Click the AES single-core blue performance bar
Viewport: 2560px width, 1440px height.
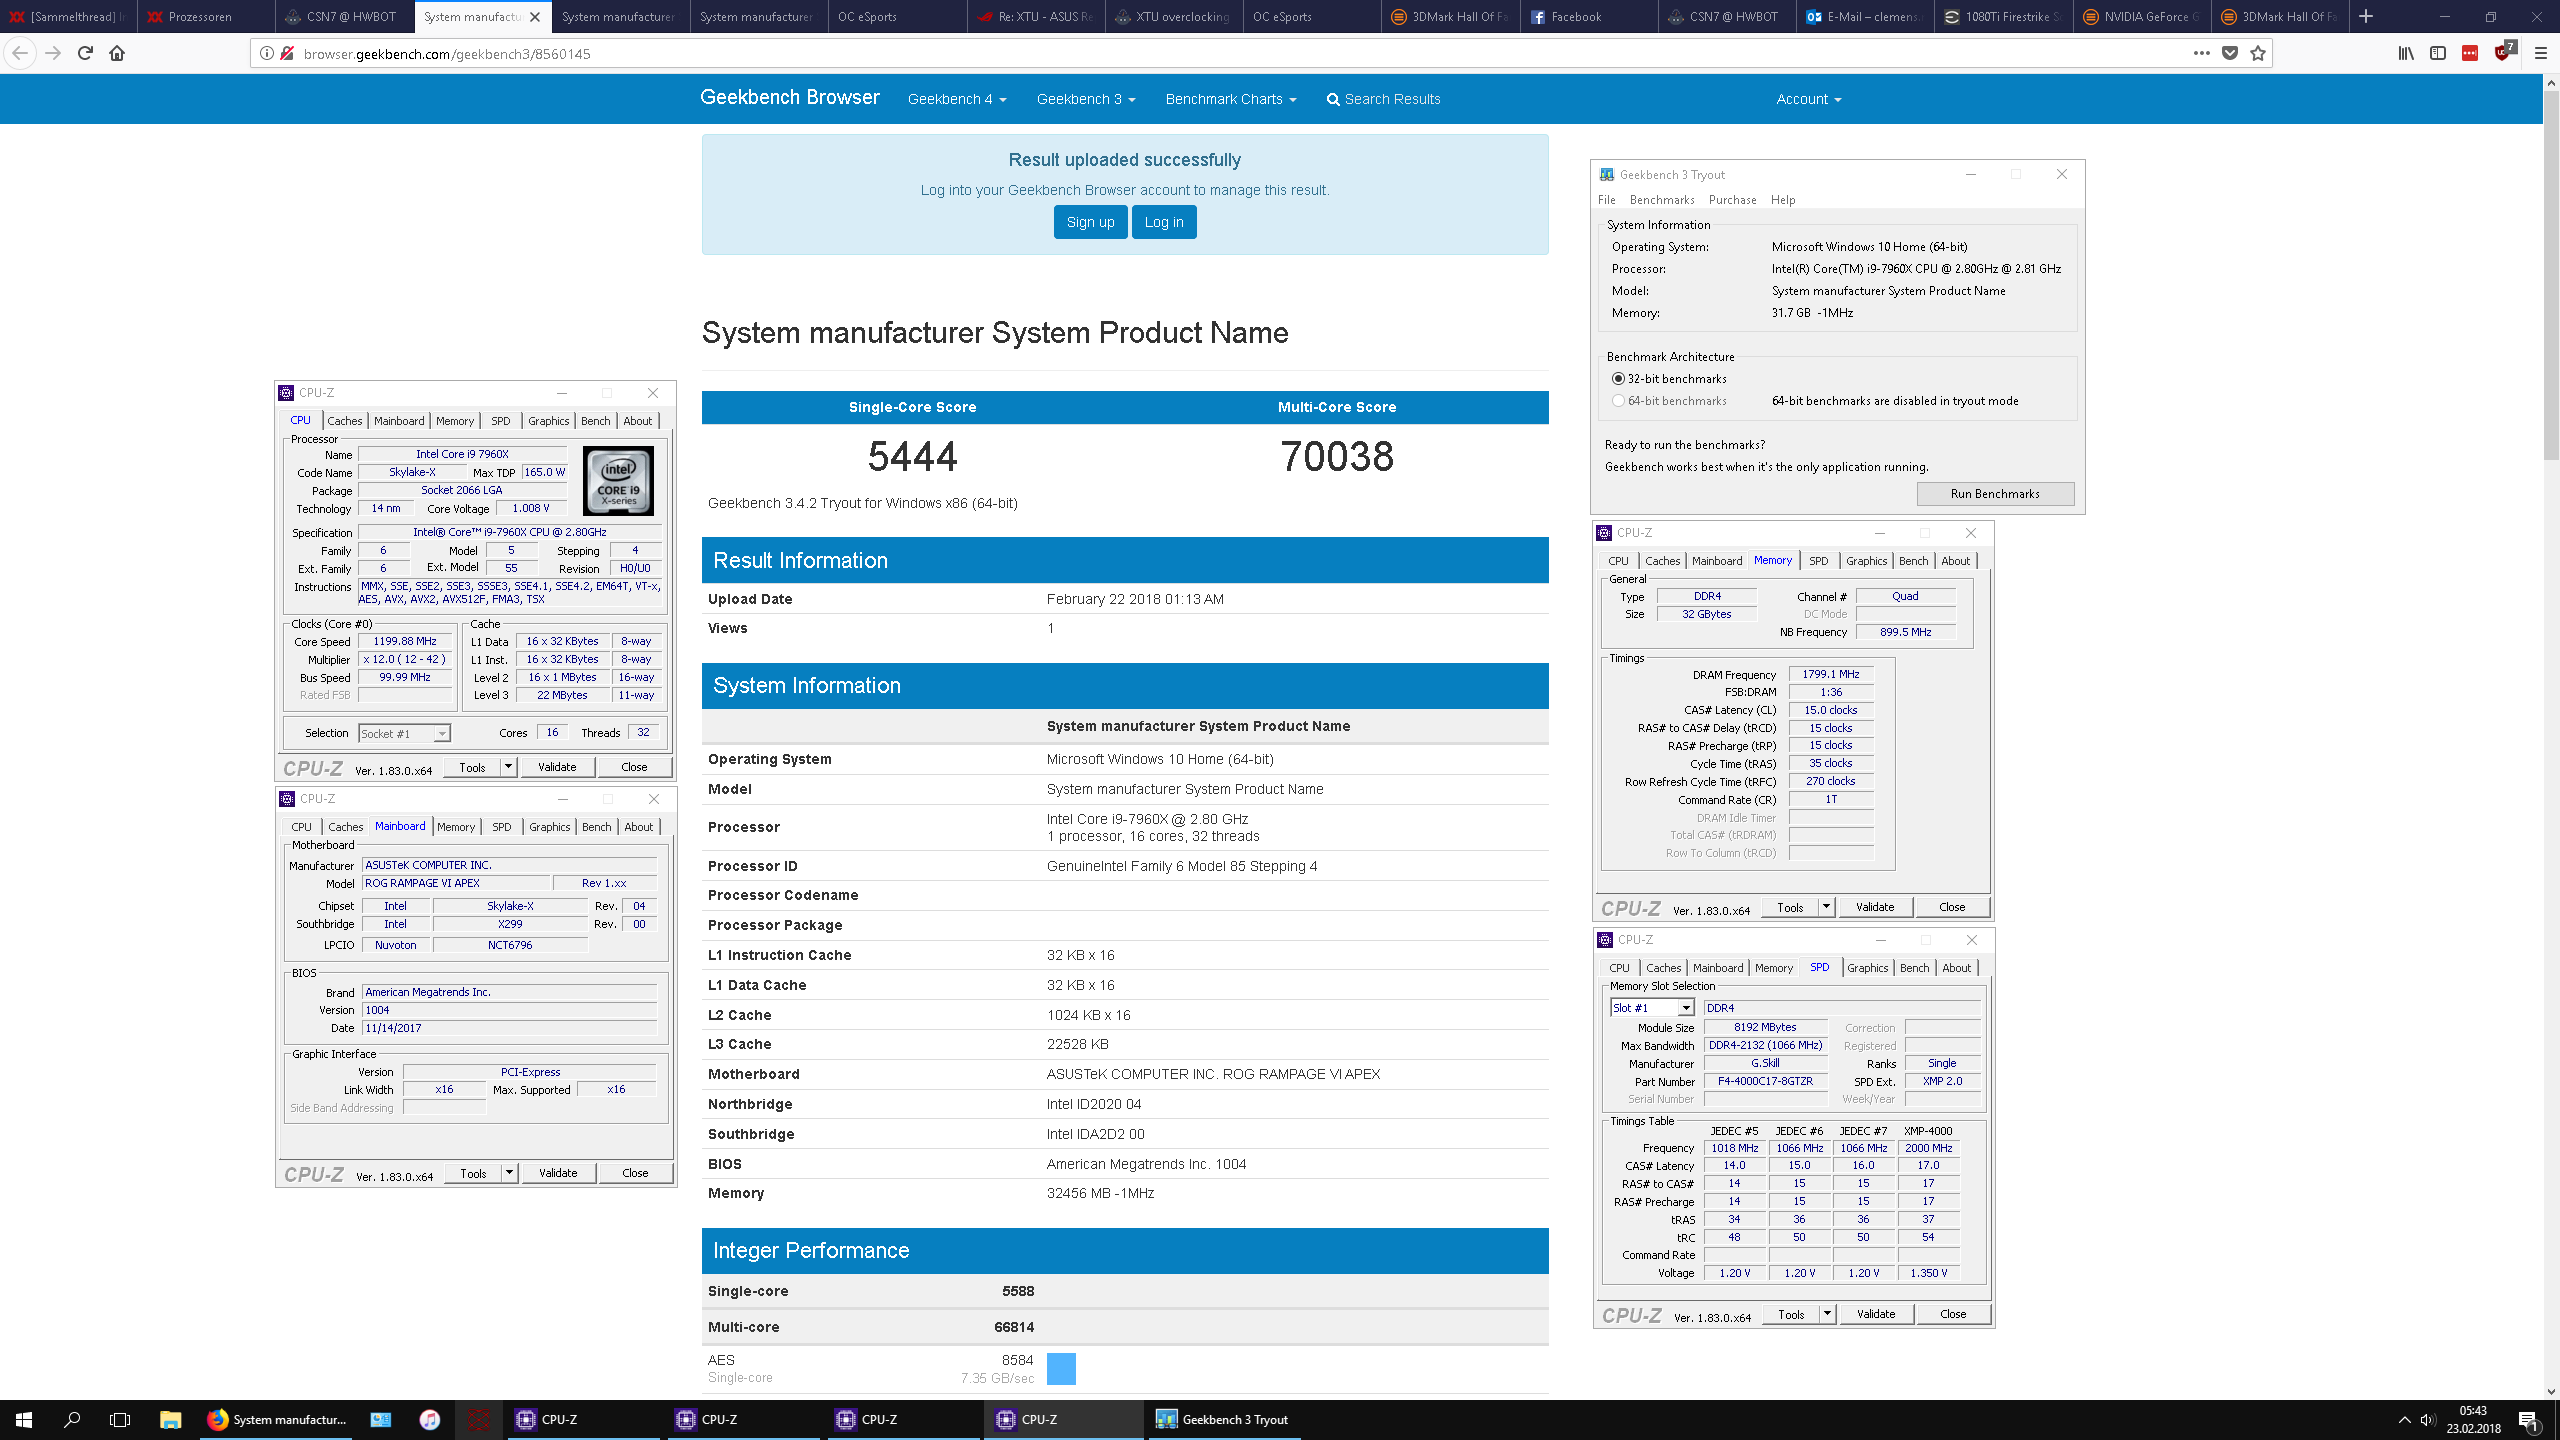click(1061, 1369)
